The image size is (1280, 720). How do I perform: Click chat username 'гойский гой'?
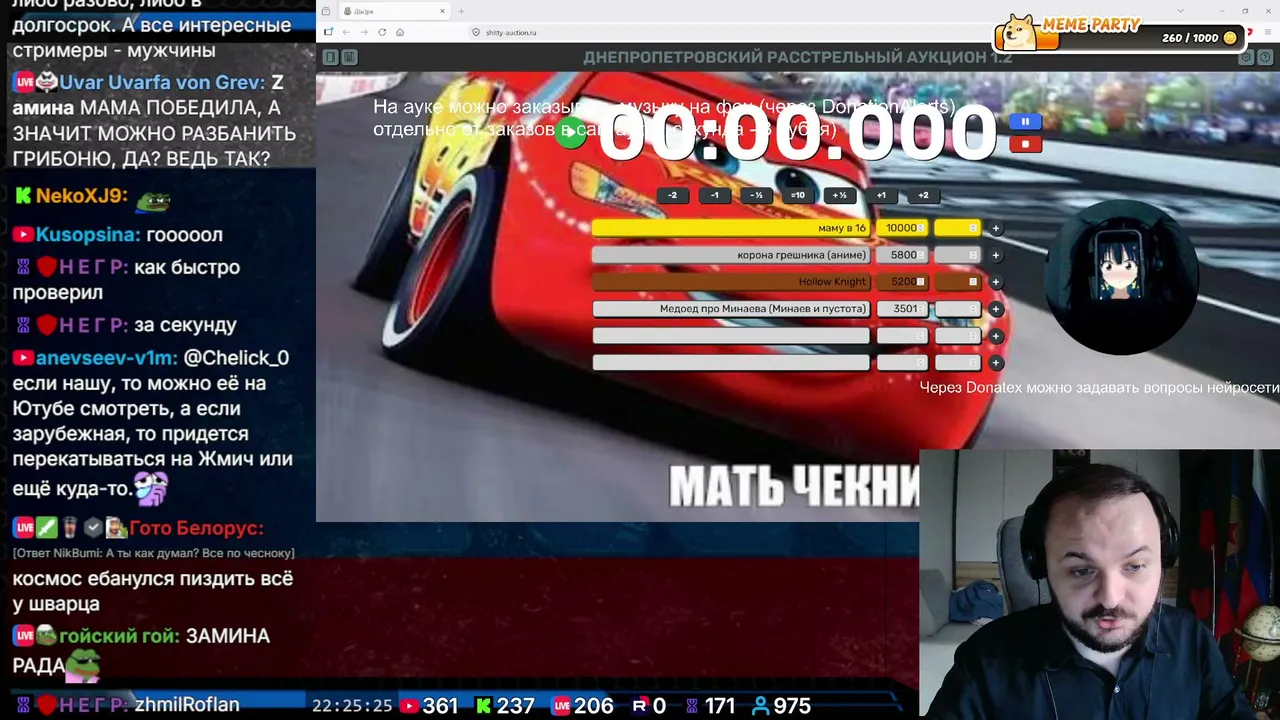click(119, 636)
